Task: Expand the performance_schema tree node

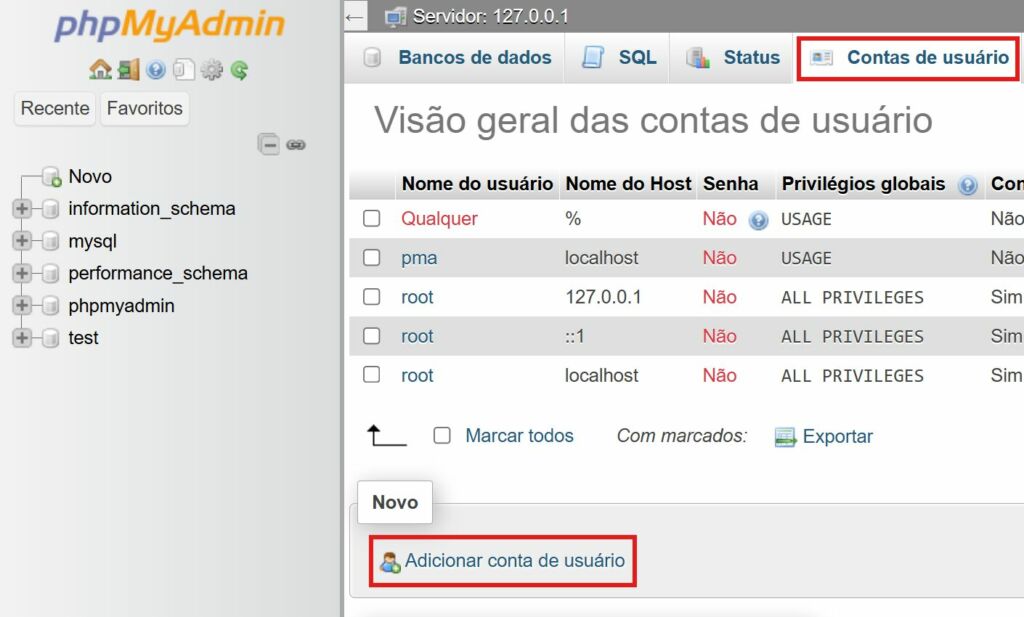Action: 22,274
